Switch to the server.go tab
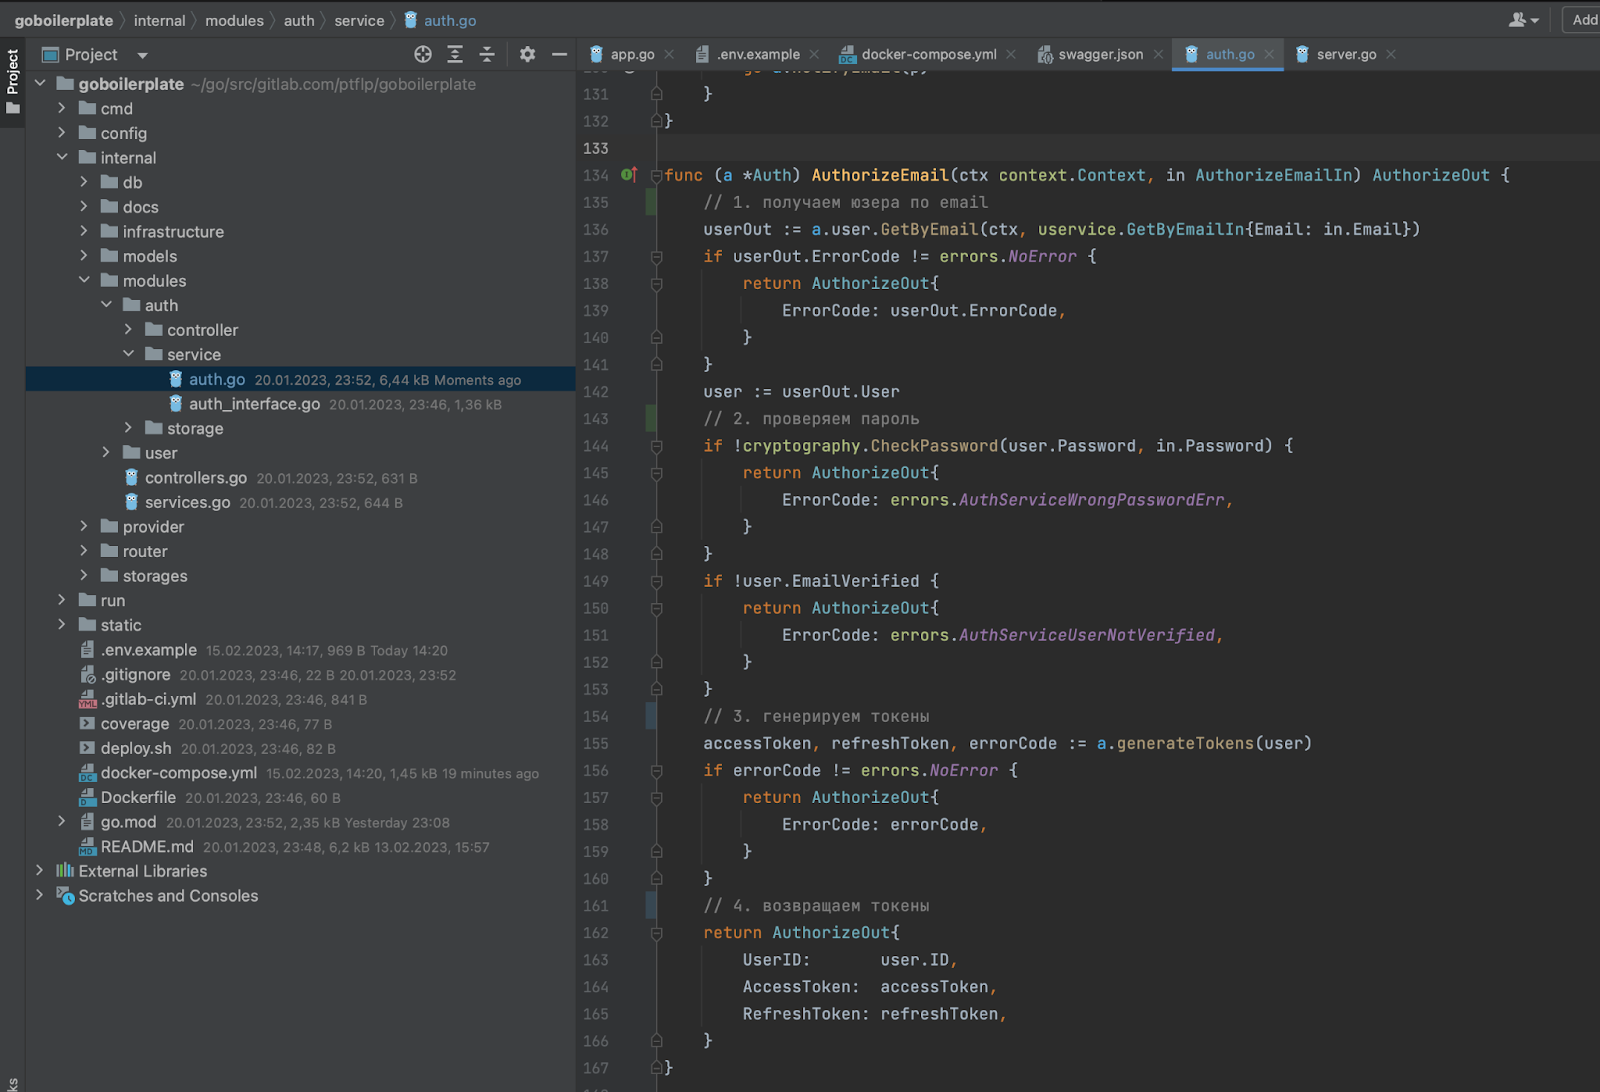Screen dimensions: 1600x1092 pyautogui.click(x=1345, y=55)
